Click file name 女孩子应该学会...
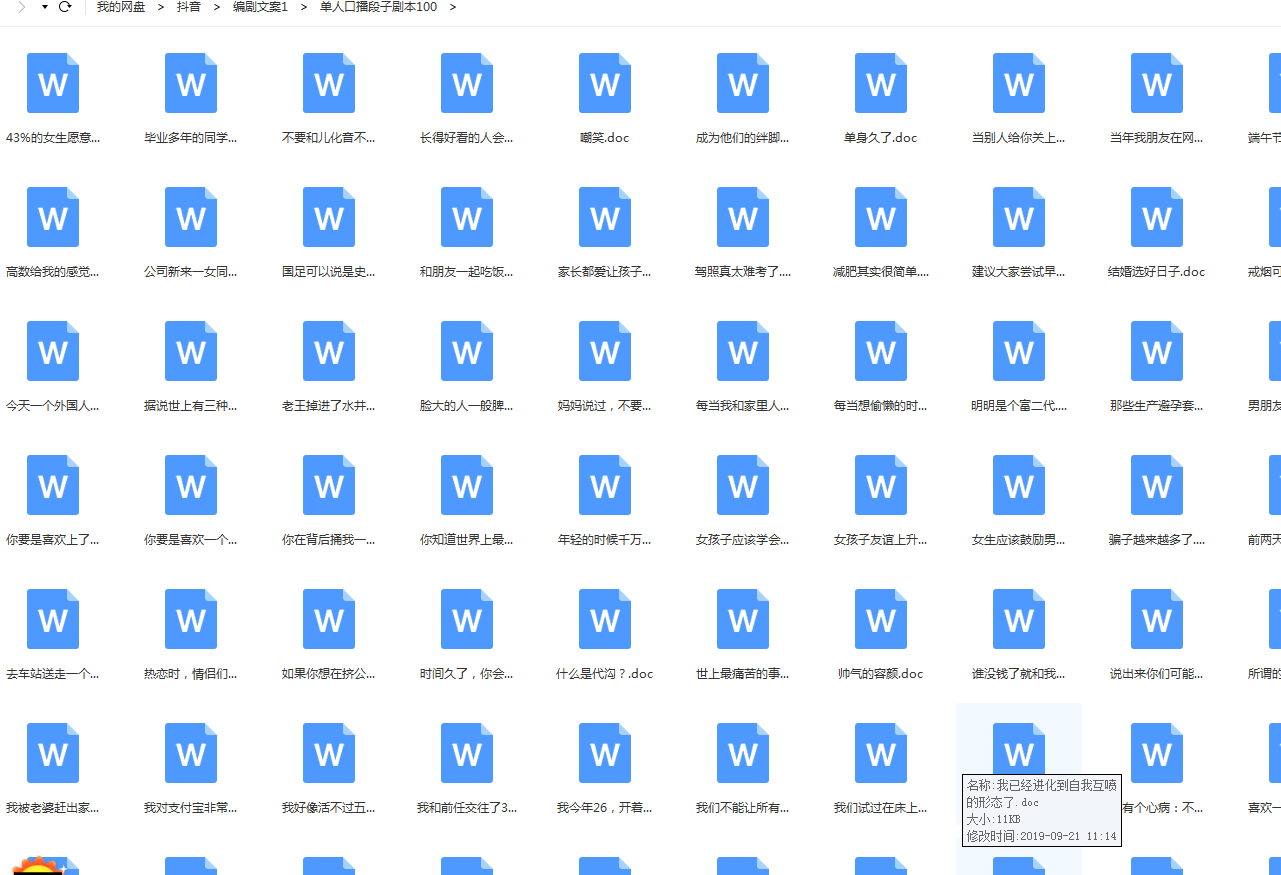This screenshot has width=1281, height=875. coord(743,540)
